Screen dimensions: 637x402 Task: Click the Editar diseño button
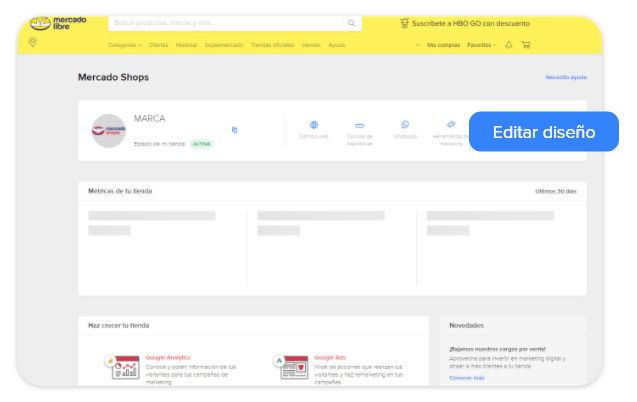click(x=544, y=132)
